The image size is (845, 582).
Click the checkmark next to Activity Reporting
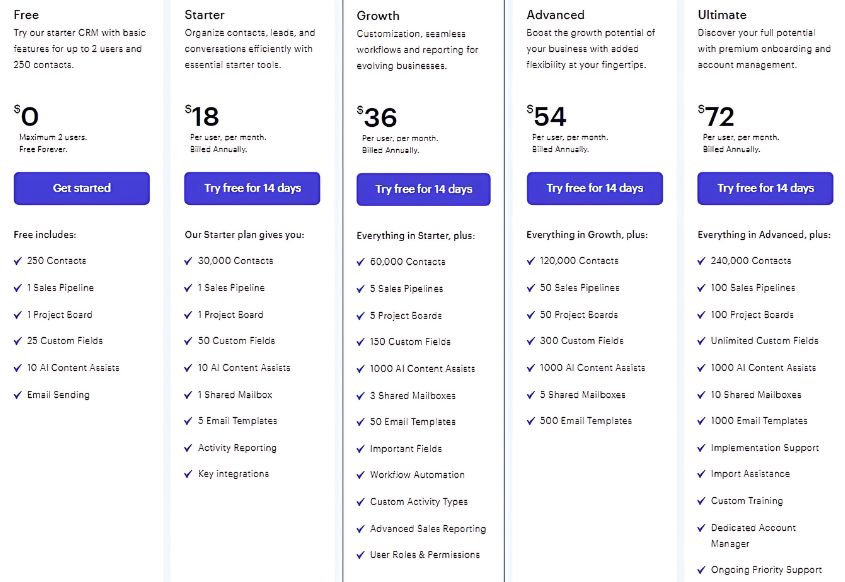(x=189, y=448)
